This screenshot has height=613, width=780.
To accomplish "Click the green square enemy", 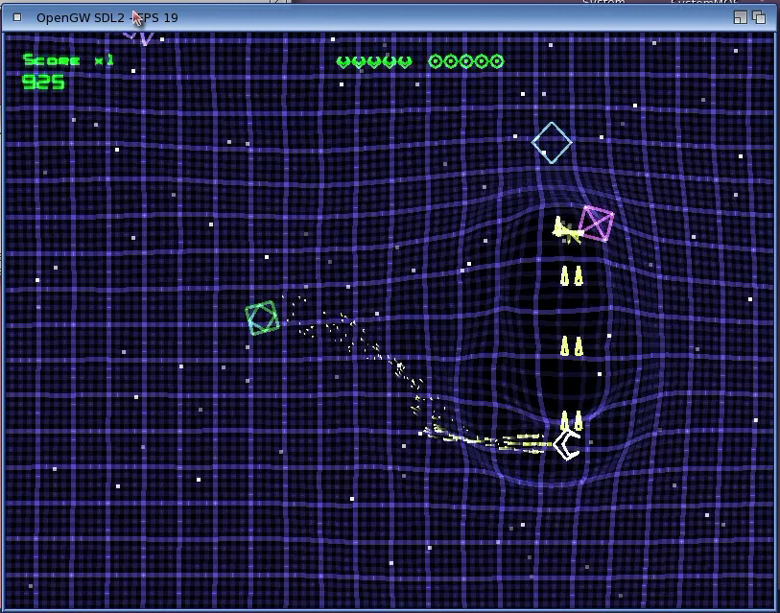I will coord(262,318).
